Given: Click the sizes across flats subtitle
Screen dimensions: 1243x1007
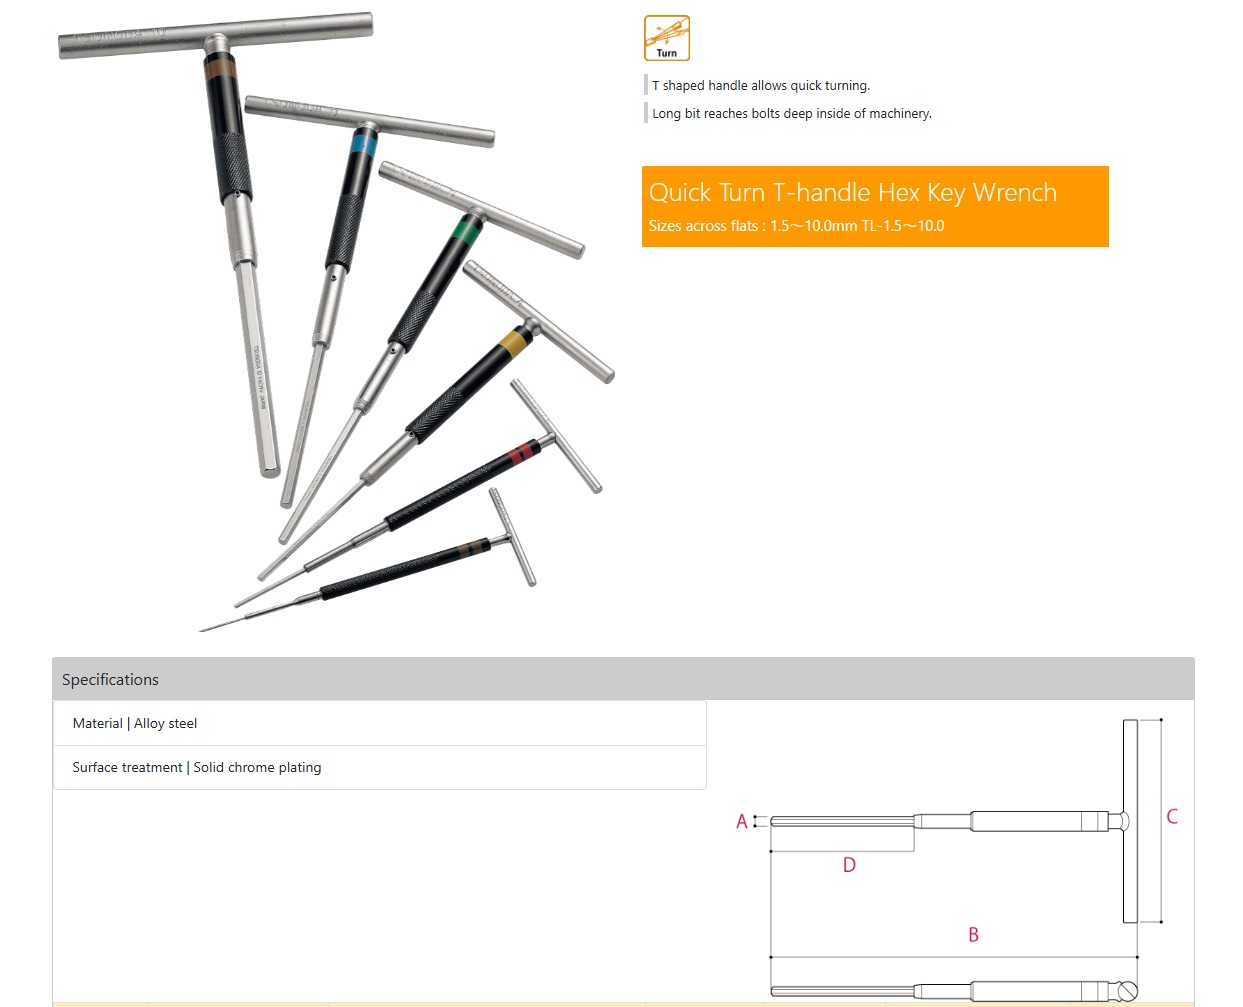Looking at the screenshot, I should click(x=796, y=226).
